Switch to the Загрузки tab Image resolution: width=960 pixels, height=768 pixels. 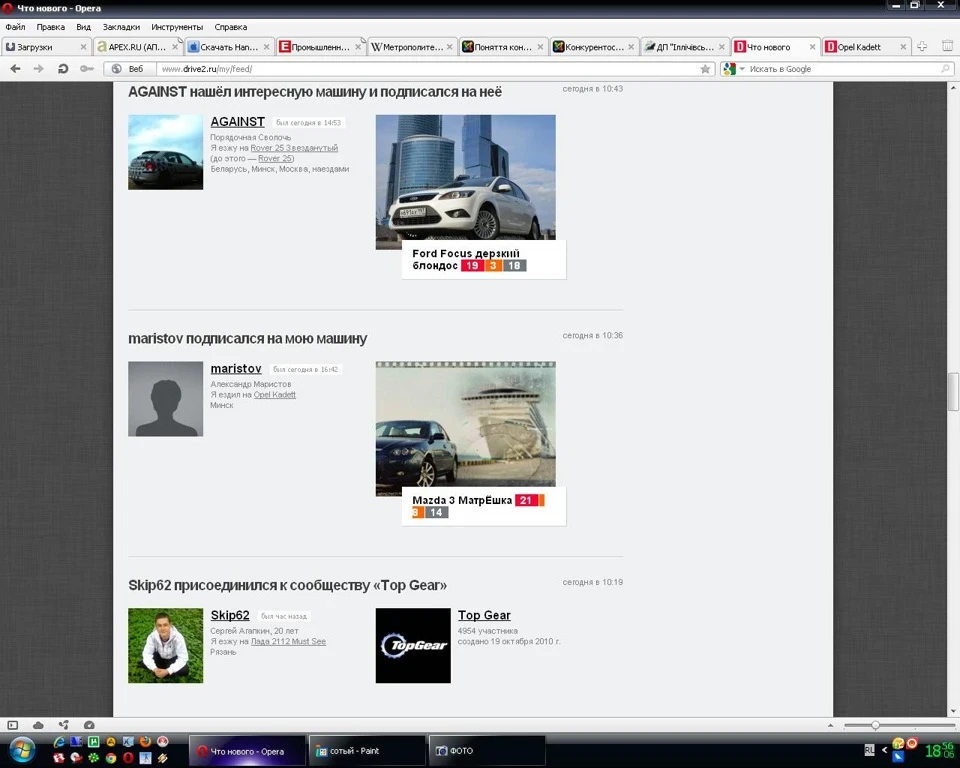tap(46, 47)
